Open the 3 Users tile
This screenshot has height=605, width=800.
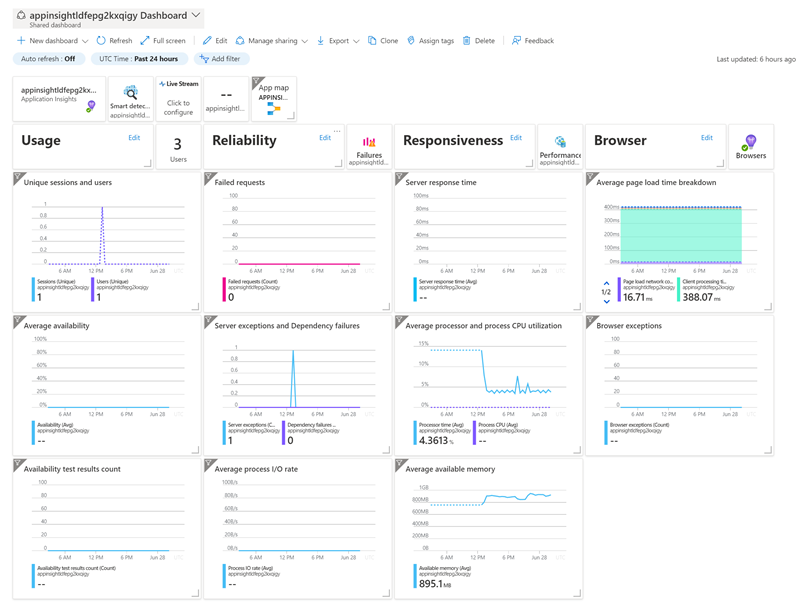[178, 147]
